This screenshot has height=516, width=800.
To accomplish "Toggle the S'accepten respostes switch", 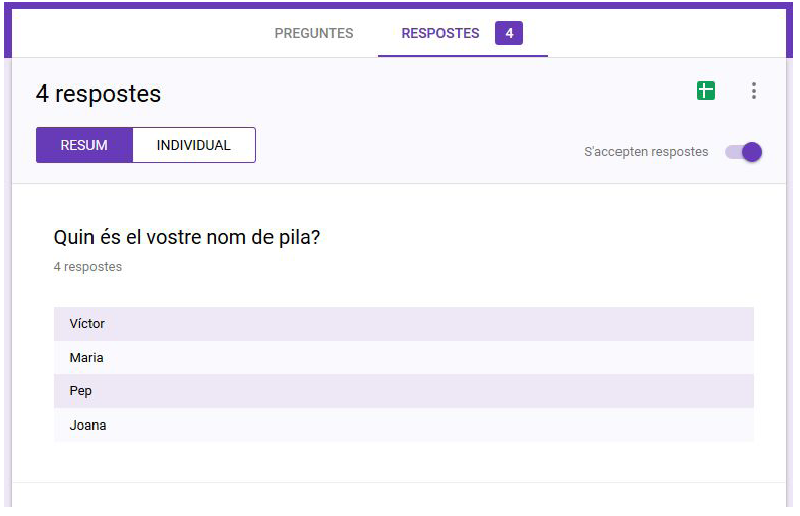I will (744, 152).
